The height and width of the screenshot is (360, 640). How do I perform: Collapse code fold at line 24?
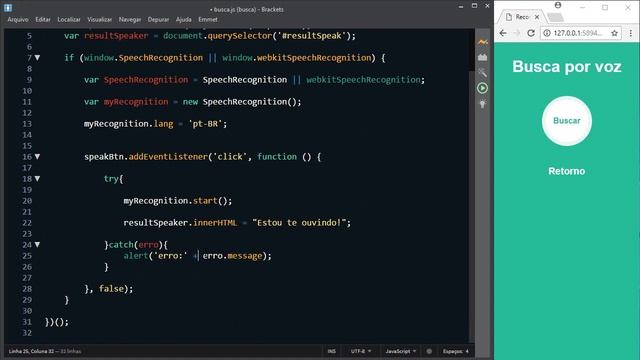(37, 244)
